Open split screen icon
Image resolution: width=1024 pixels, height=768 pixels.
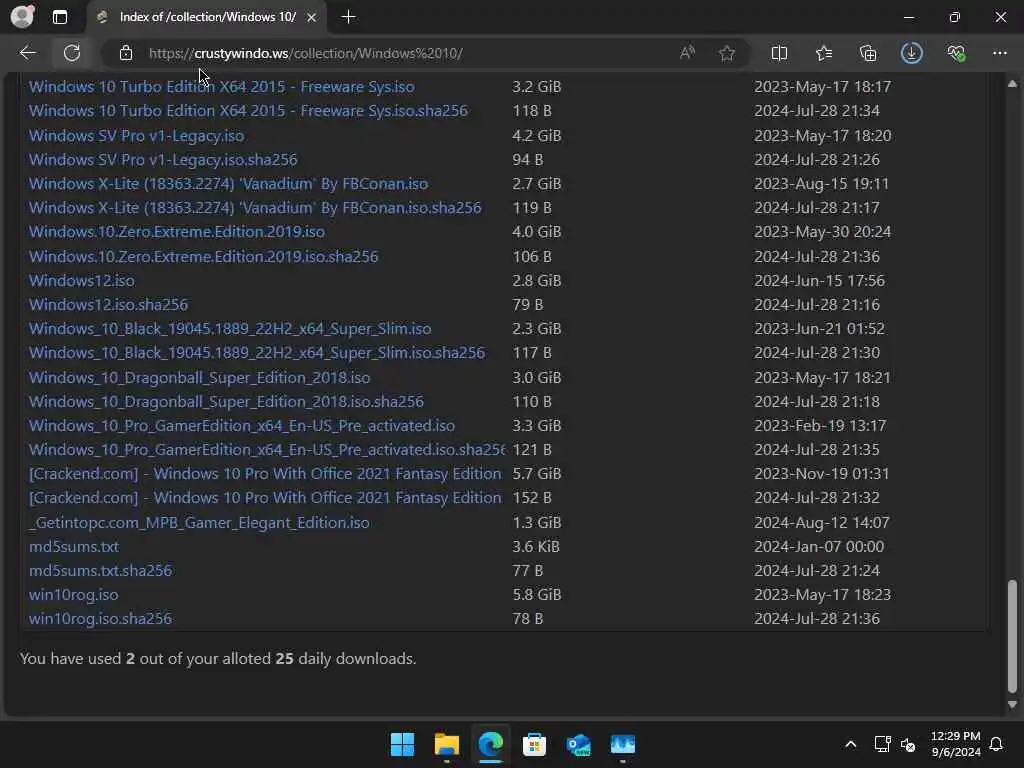779,53
